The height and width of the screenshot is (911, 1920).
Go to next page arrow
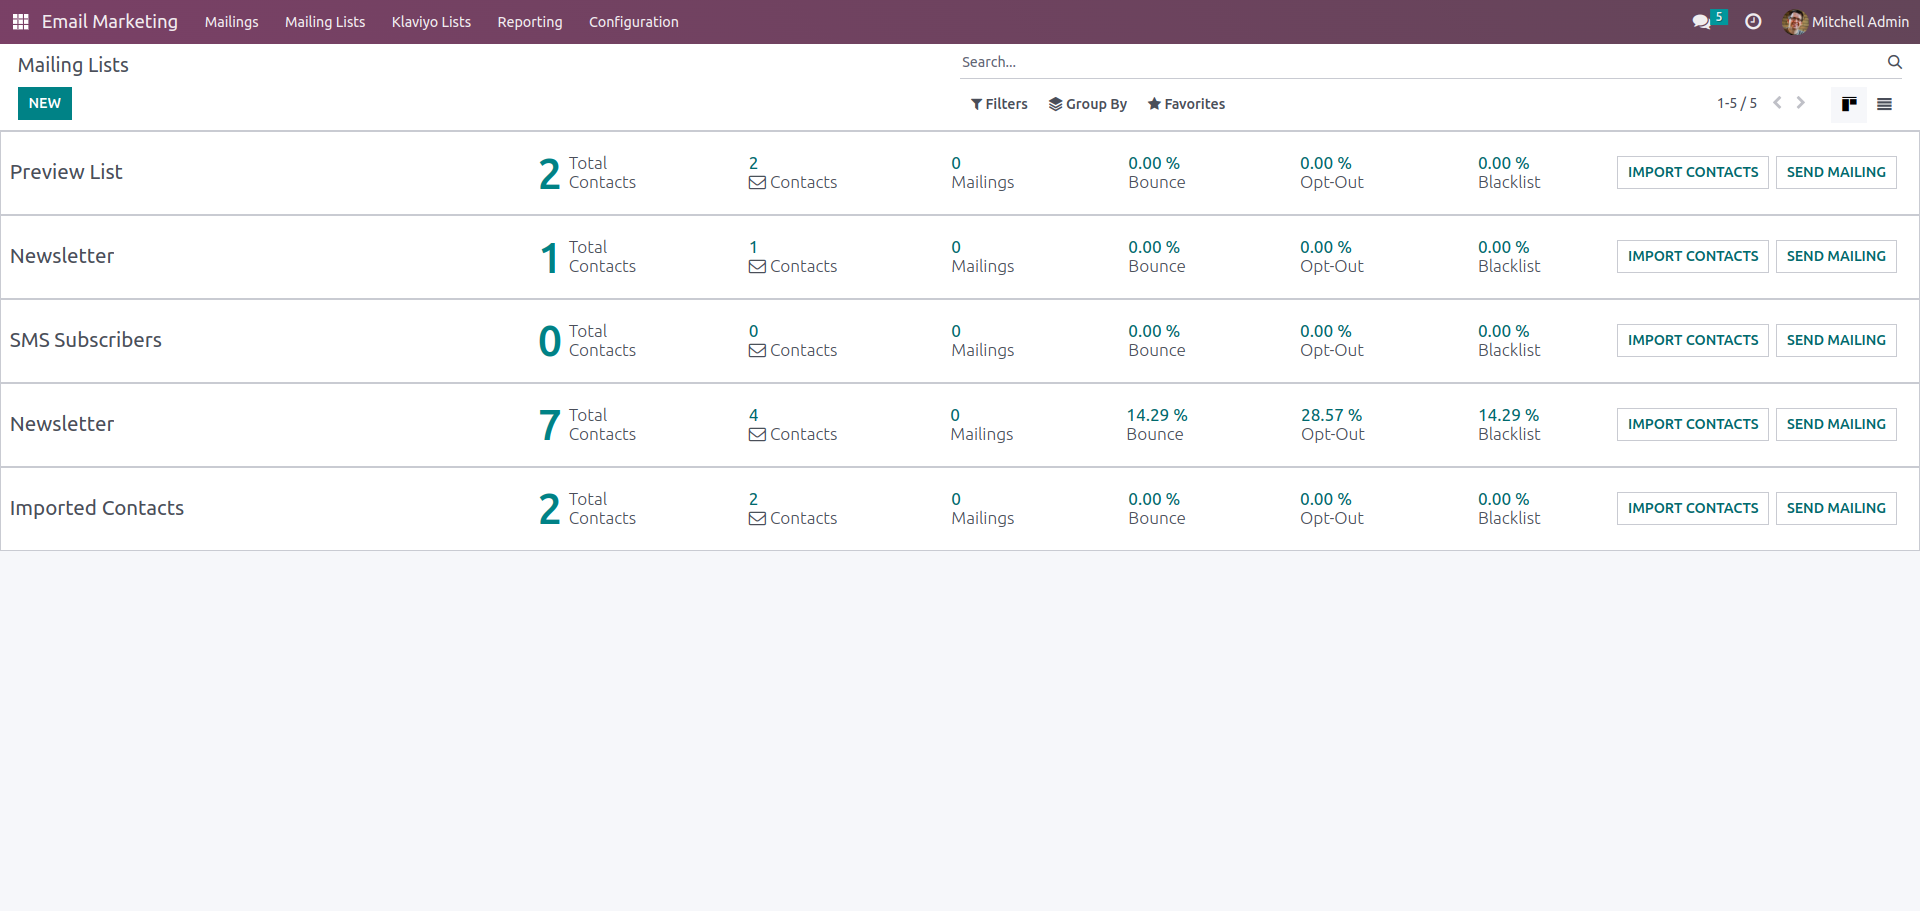[x=1801, y=103]
